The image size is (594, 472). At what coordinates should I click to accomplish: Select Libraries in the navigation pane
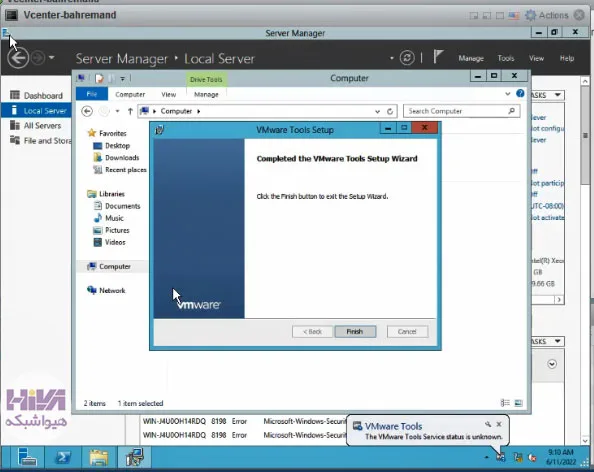106,194
